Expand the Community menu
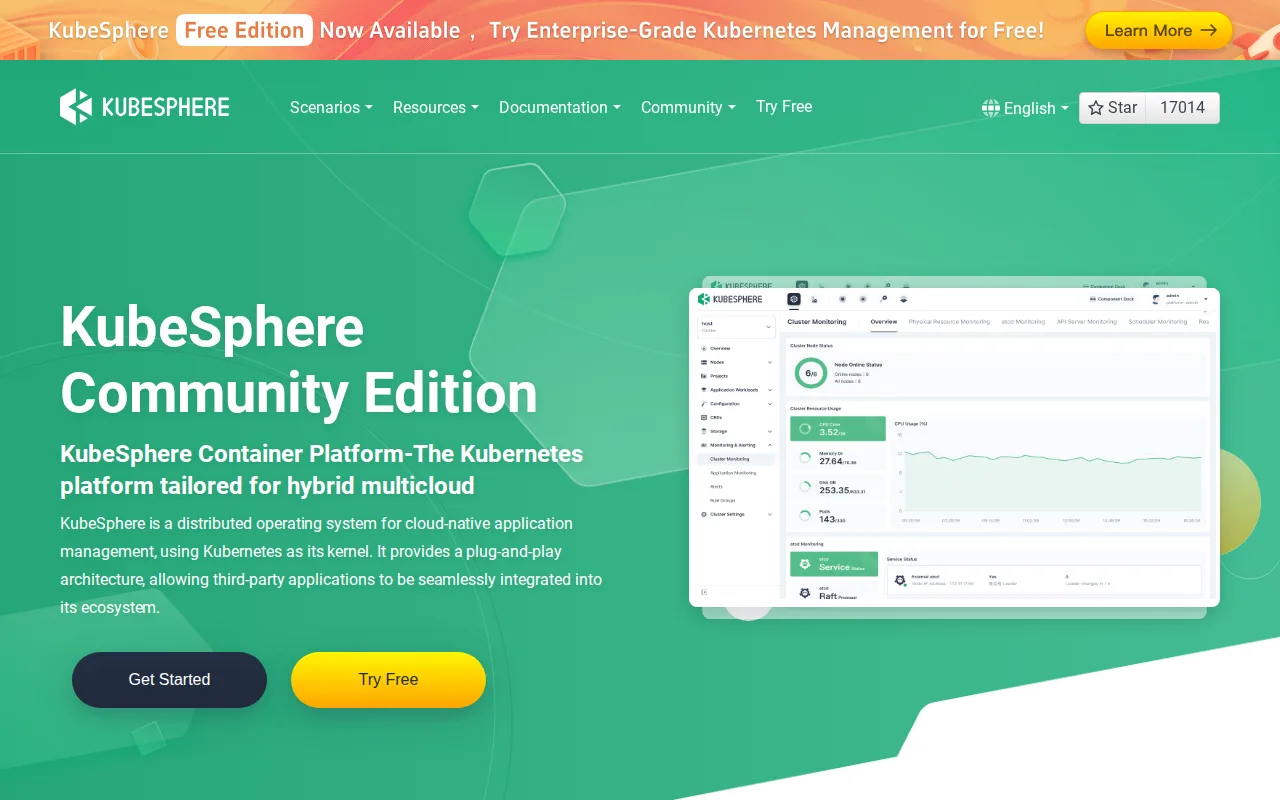 pyautogui.click(x=688, y=107)
